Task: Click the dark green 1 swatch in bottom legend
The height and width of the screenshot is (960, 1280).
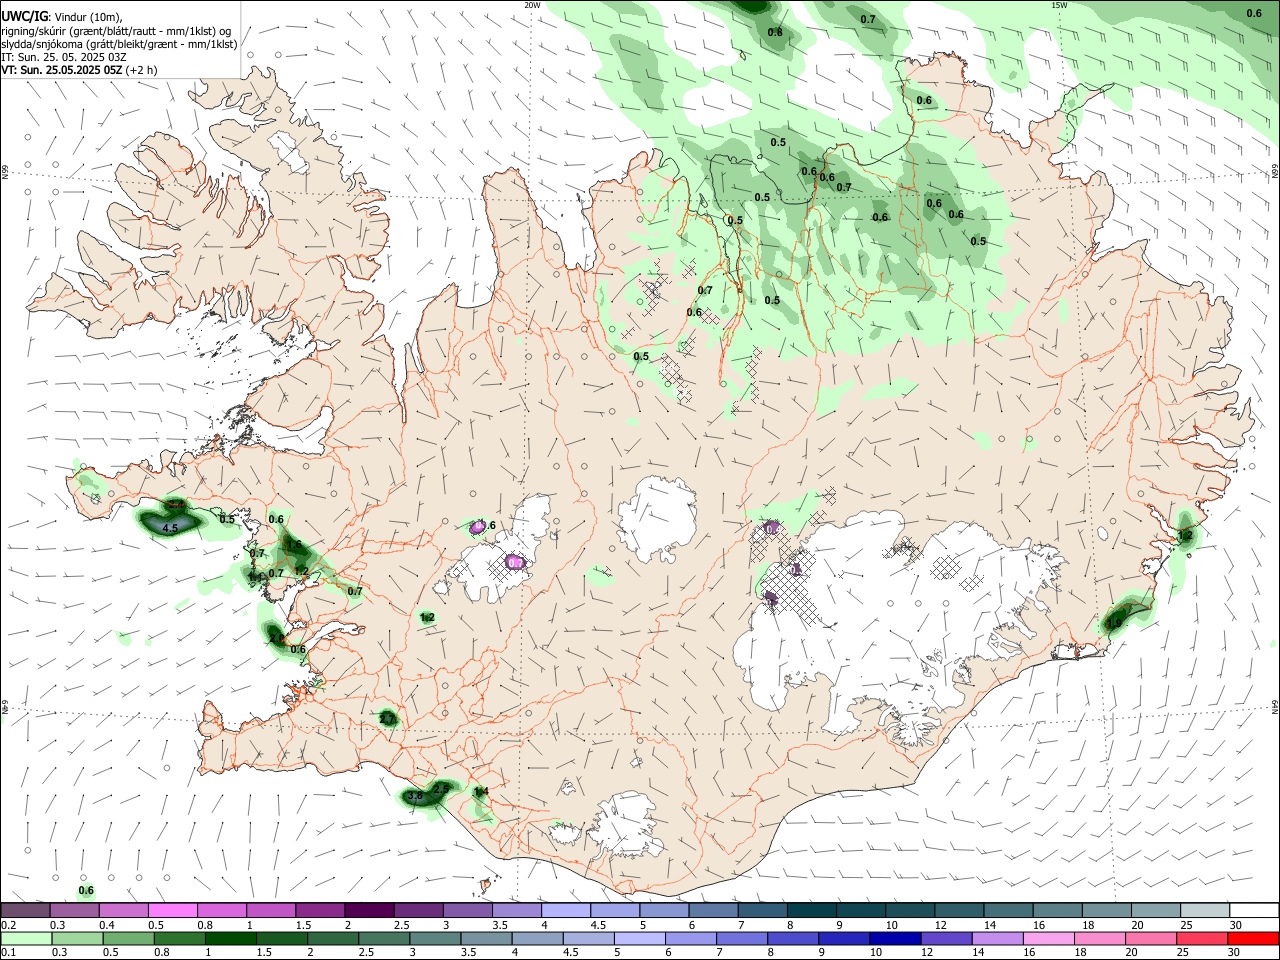Action: pyautogui.click(x=231, y=938)
